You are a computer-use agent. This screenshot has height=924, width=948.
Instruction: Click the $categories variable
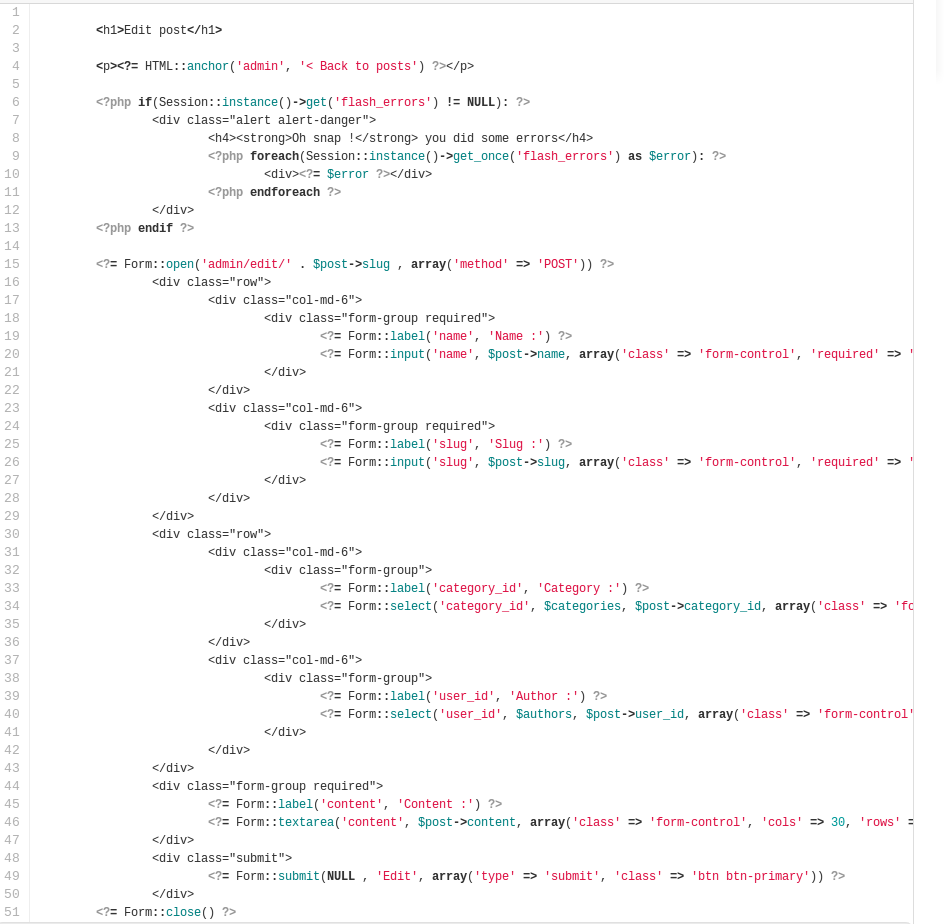582,606
